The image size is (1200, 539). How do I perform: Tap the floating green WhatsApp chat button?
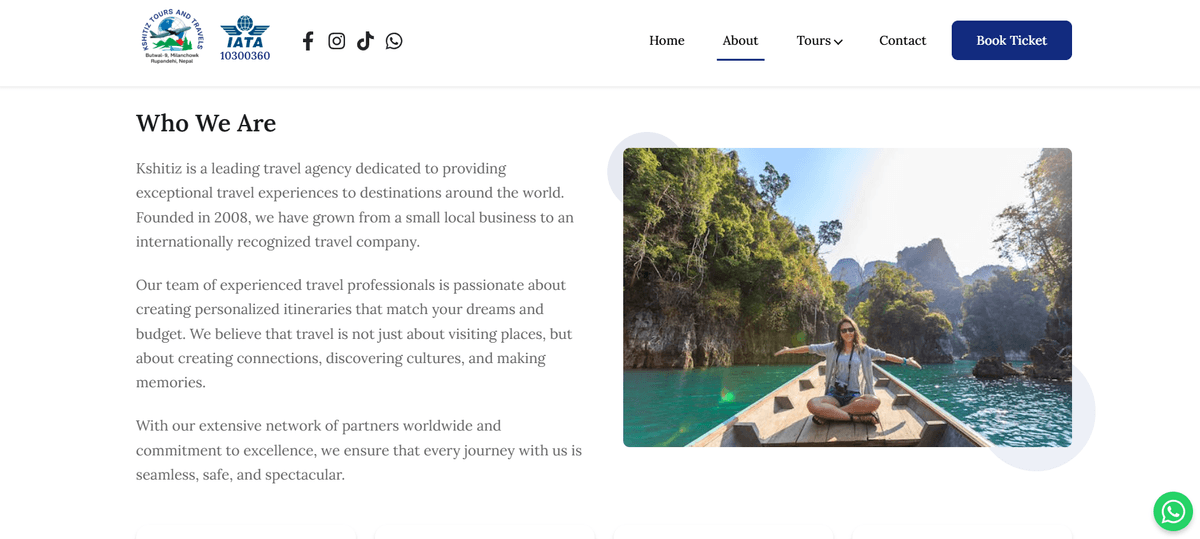coord(1173,512)
